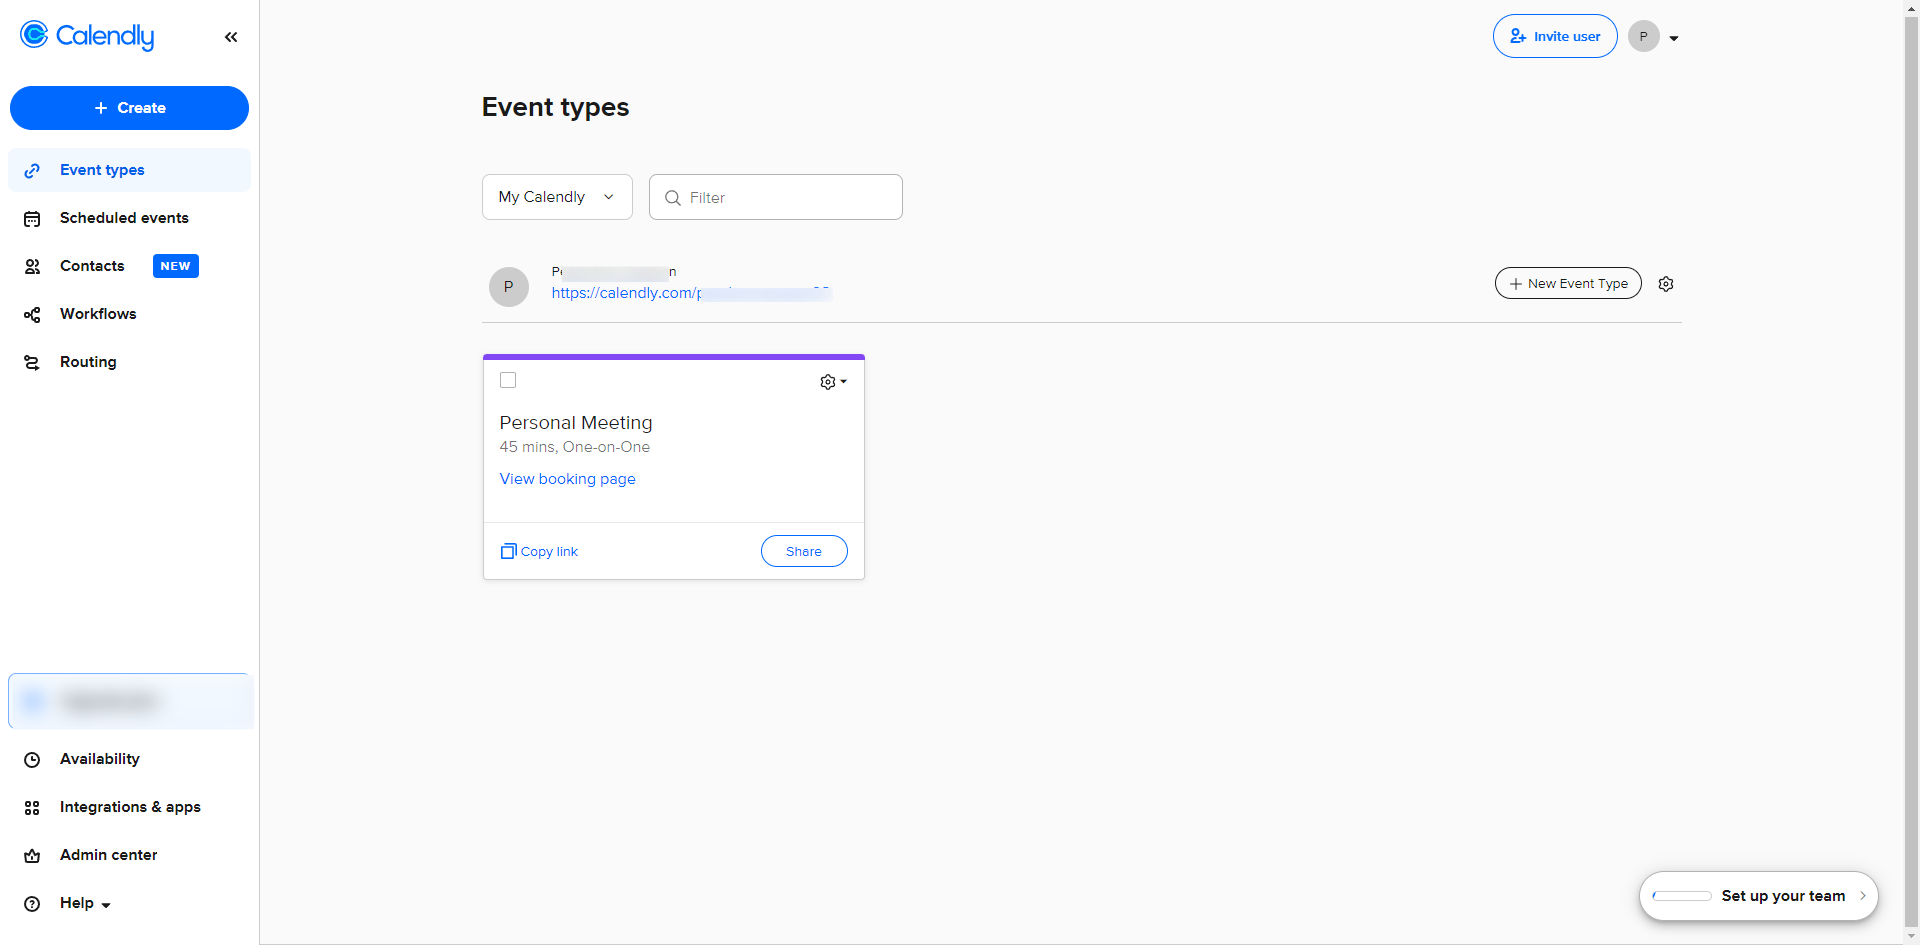Click the New Event Type button

coord(1568,283)
